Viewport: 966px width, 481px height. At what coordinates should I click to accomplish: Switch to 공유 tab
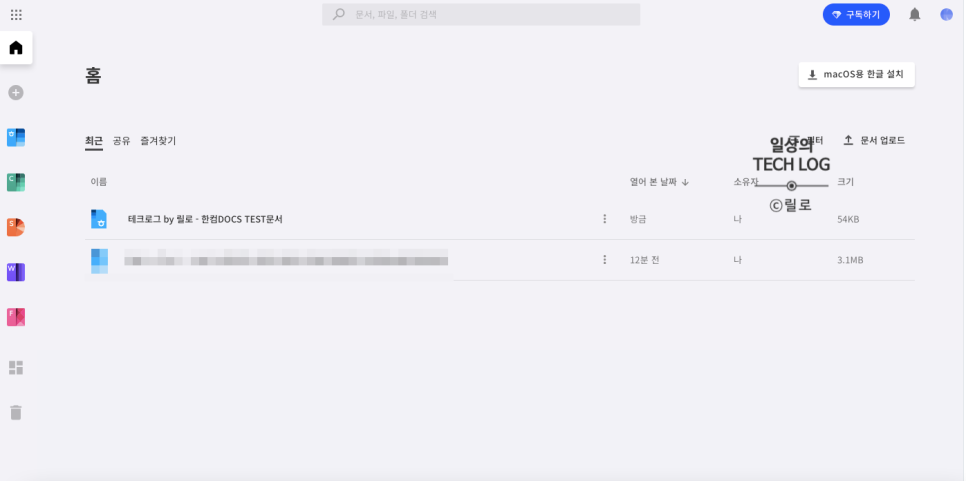[121, 141]
